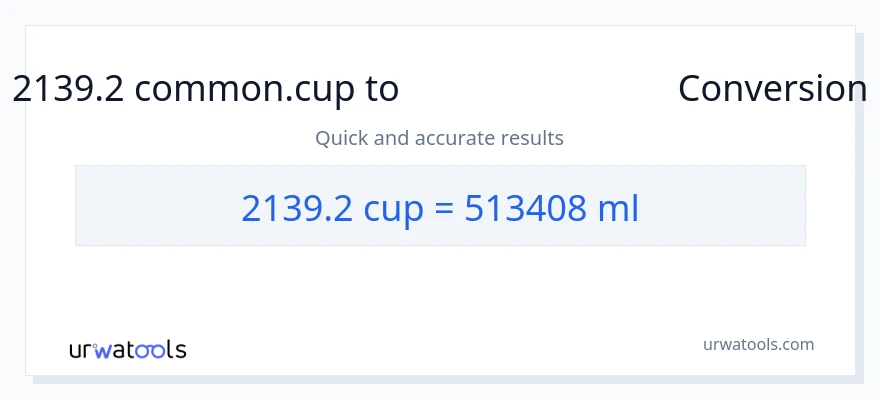
Task: Click the blue letter in the urwatools logo
Action: (x=103, y=351)
